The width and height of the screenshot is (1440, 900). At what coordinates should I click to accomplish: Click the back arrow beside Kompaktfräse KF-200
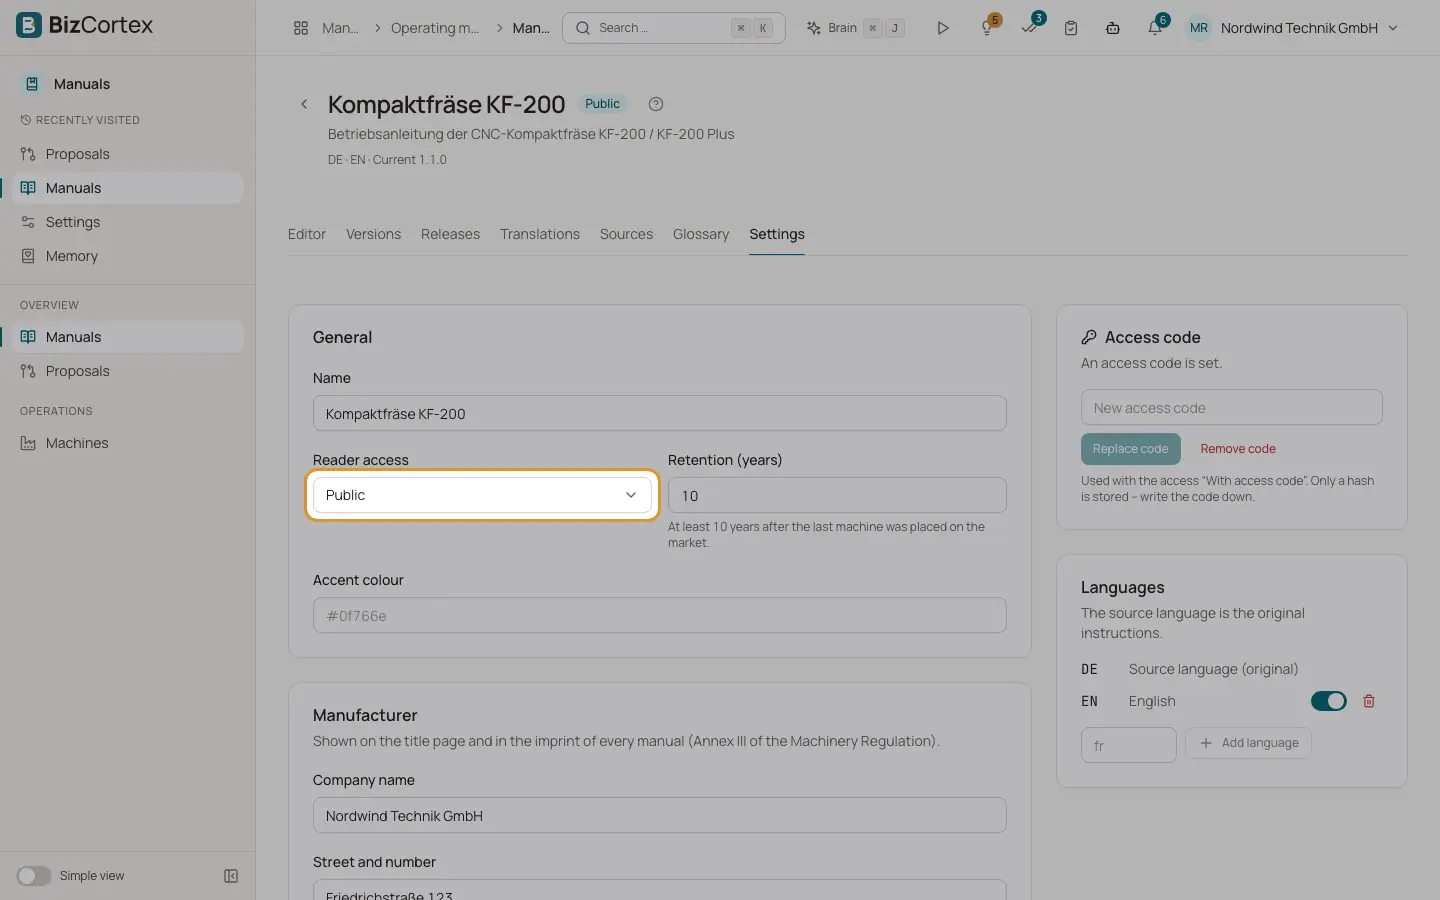(x=304, y=104)
